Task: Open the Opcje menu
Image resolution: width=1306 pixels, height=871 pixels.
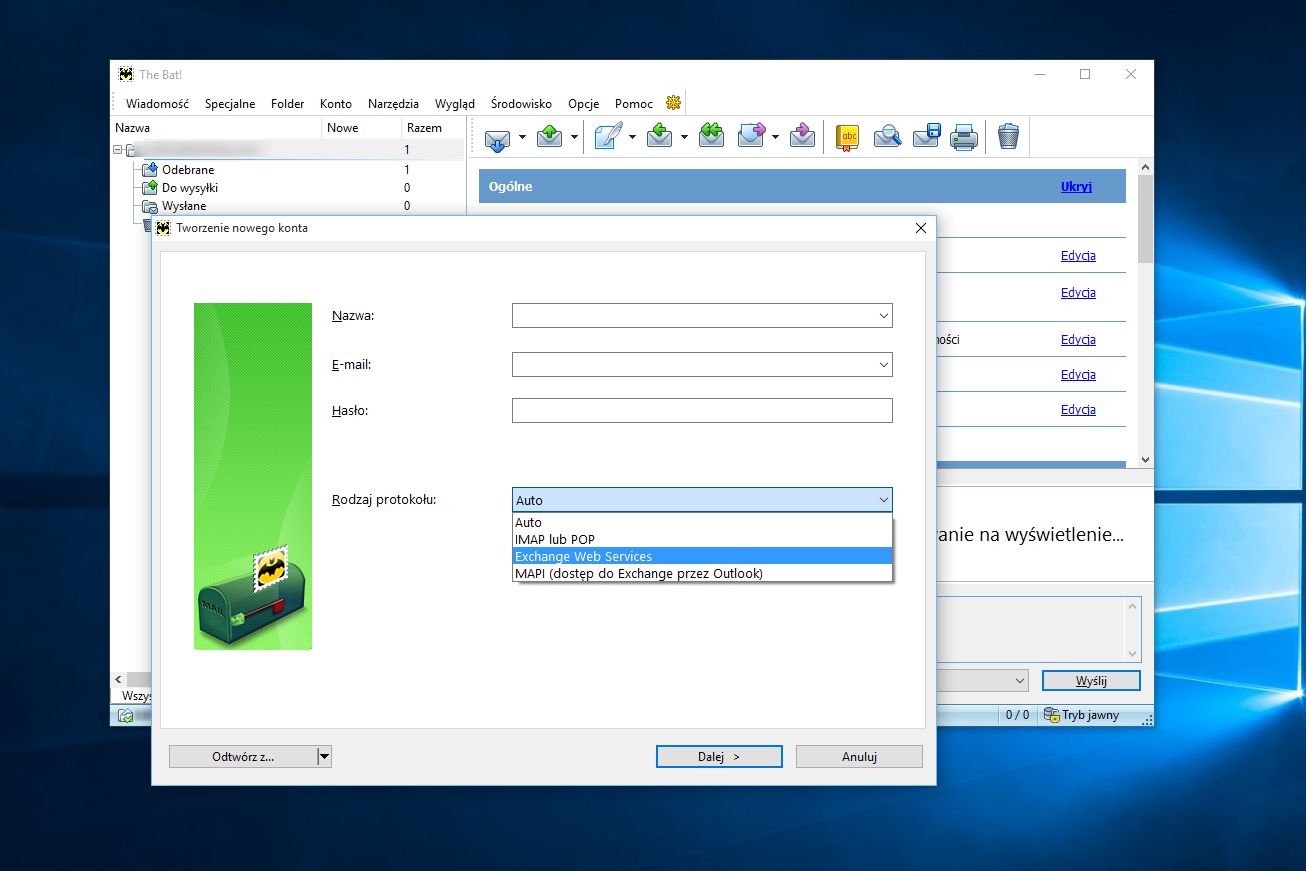Action: [x=584, y=104]
